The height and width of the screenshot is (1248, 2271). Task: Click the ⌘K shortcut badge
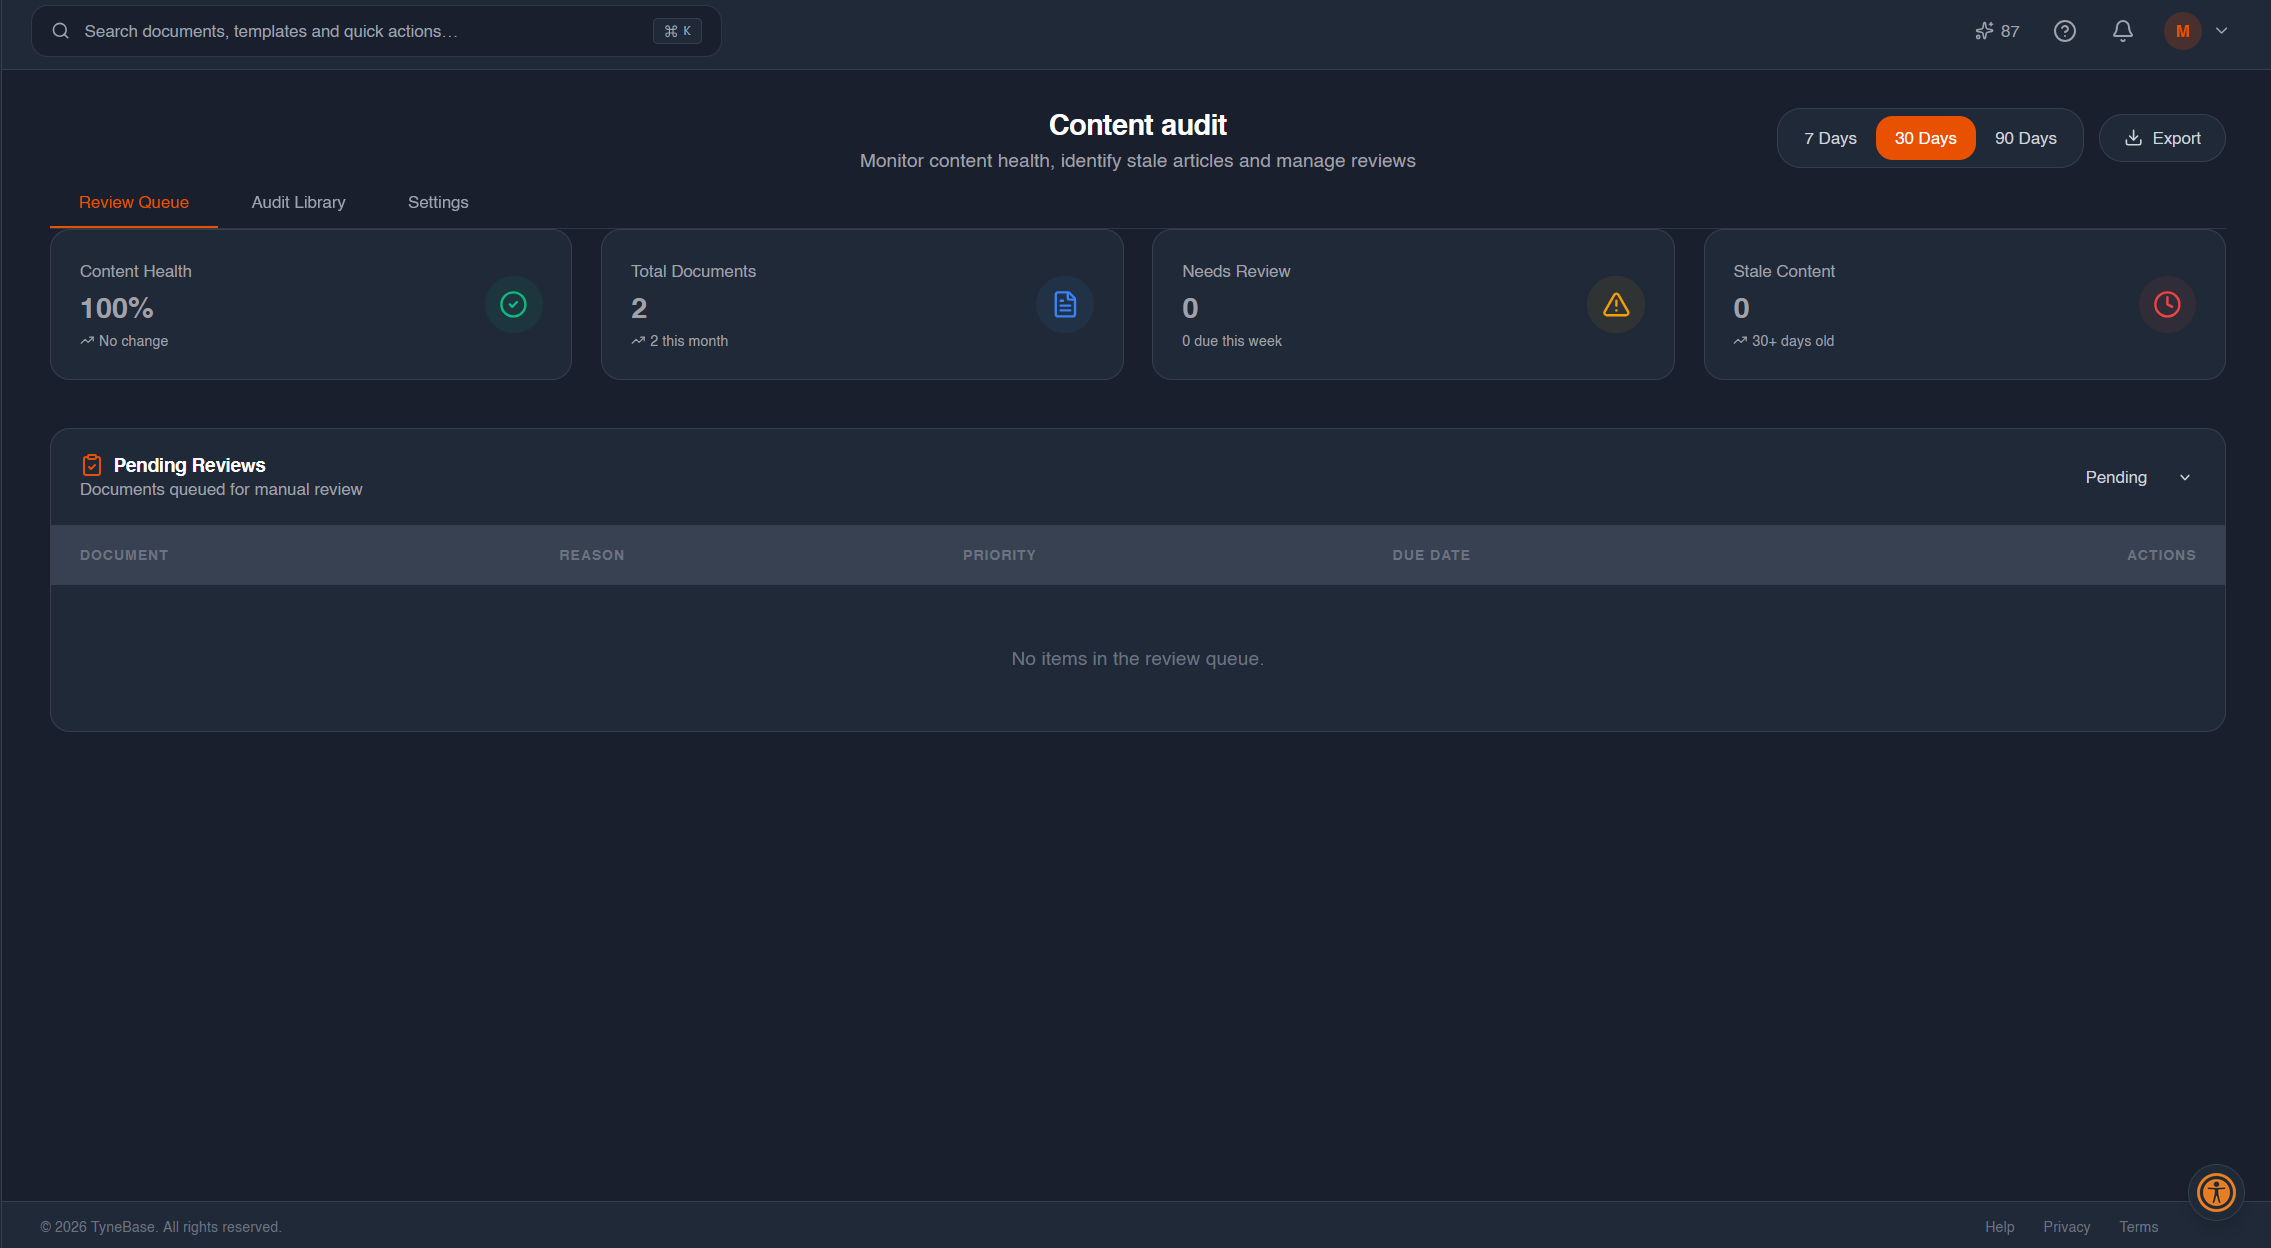click(677, 31)
